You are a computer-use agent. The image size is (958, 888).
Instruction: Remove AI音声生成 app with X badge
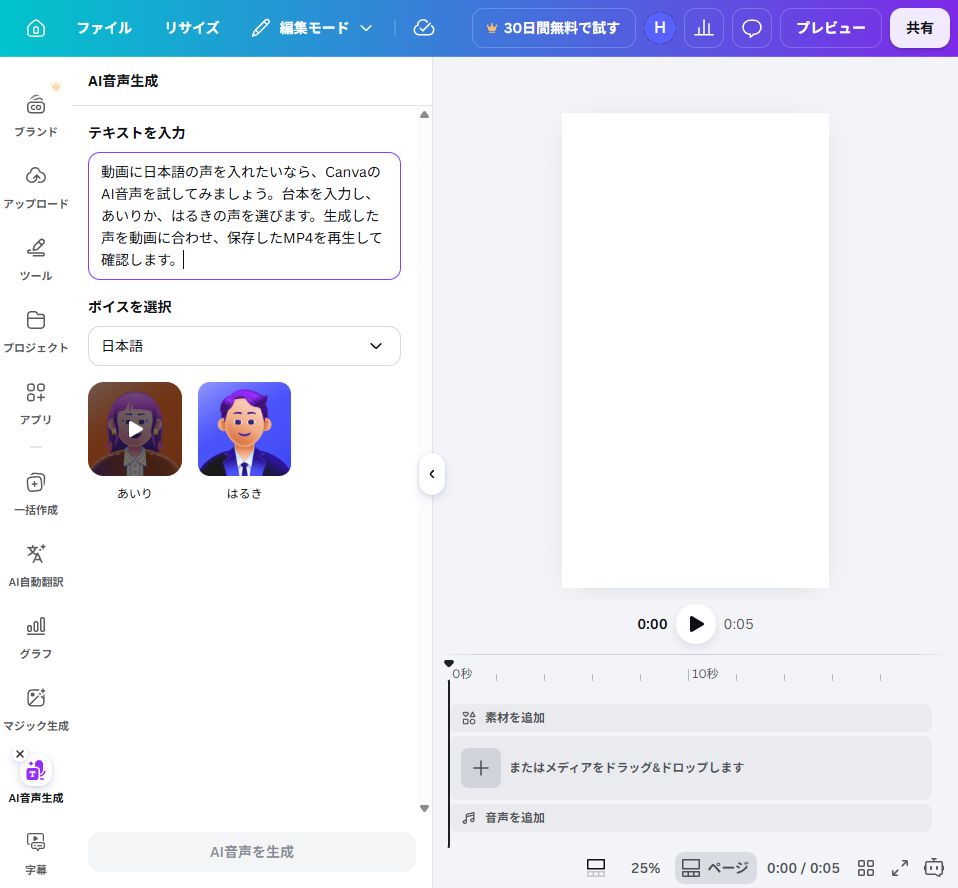20,754
